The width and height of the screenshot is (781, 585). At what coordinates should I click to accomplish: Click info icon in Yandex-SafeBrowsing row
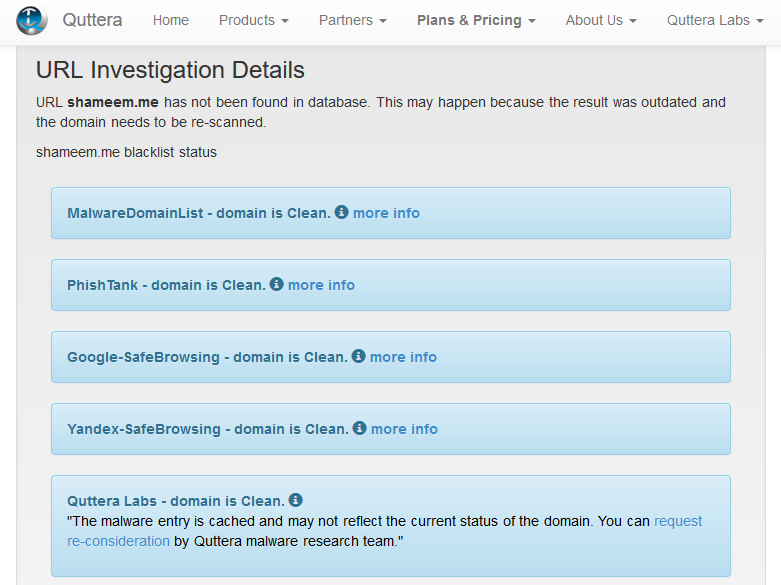359,428
